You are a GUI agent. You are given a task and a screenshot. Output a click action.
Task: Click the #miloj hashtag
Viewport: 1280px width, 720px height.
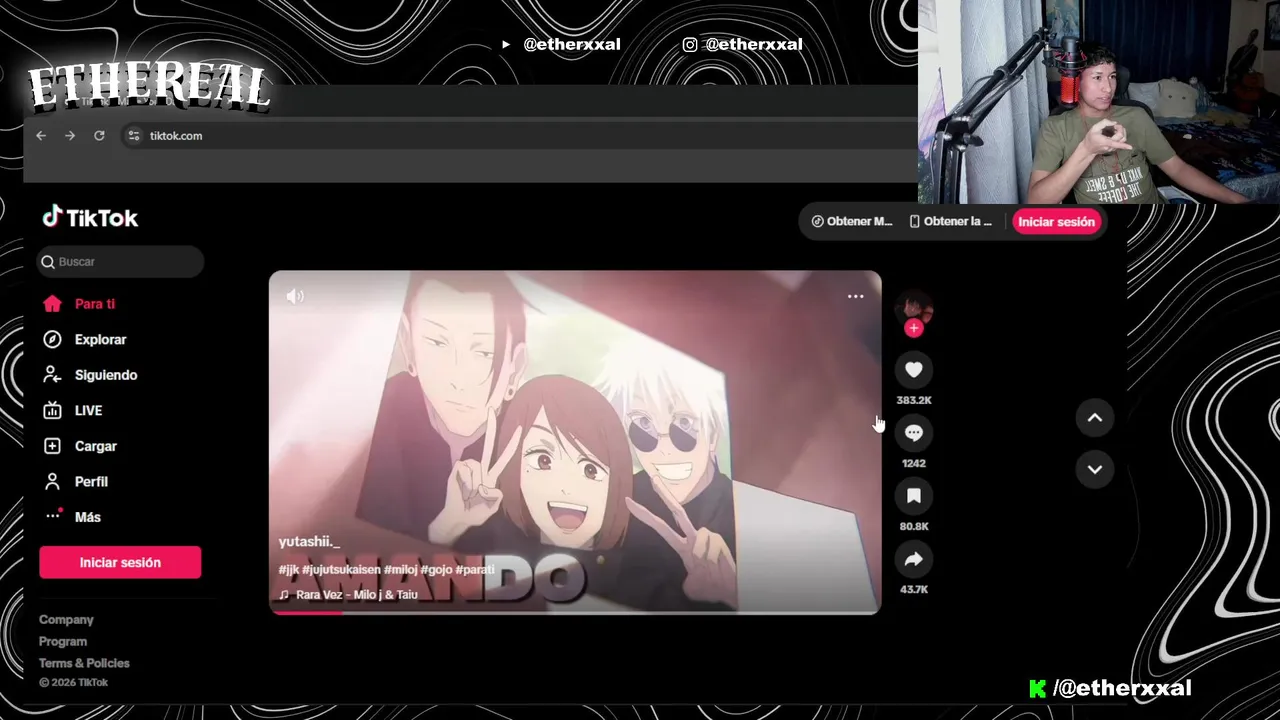click(x=400, y=570)
